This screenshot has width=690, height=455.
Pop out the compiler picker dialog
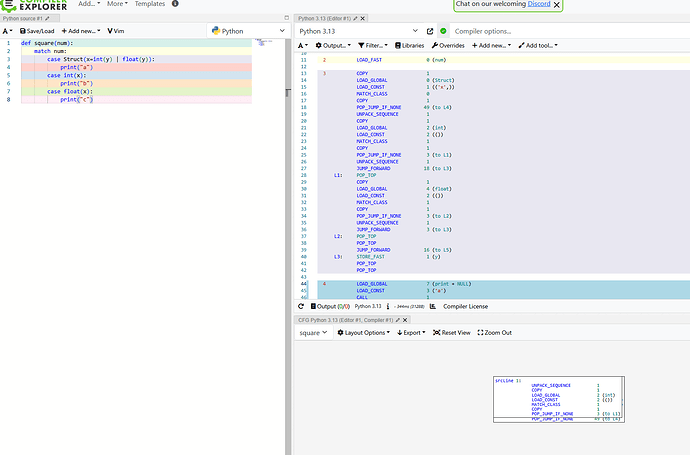pyautogui.click(x=430, y=31)
